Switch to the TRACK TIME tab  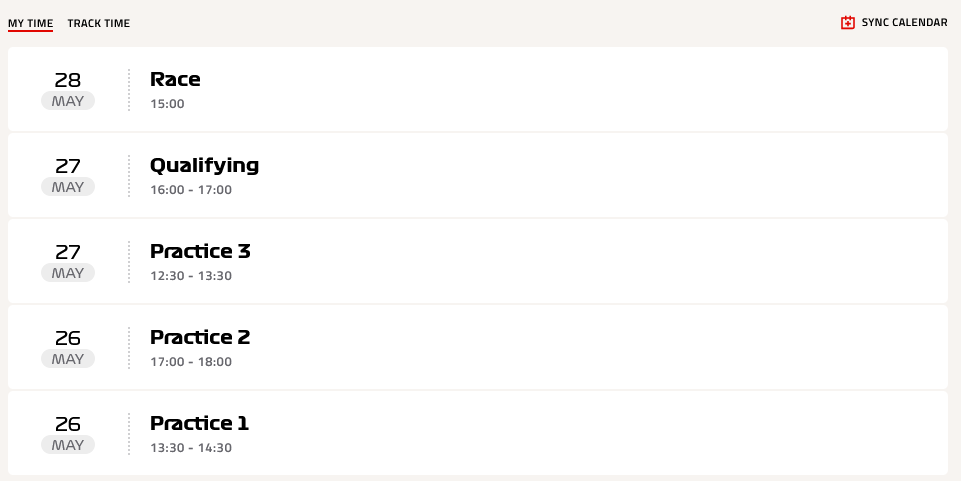coord(99,23)
